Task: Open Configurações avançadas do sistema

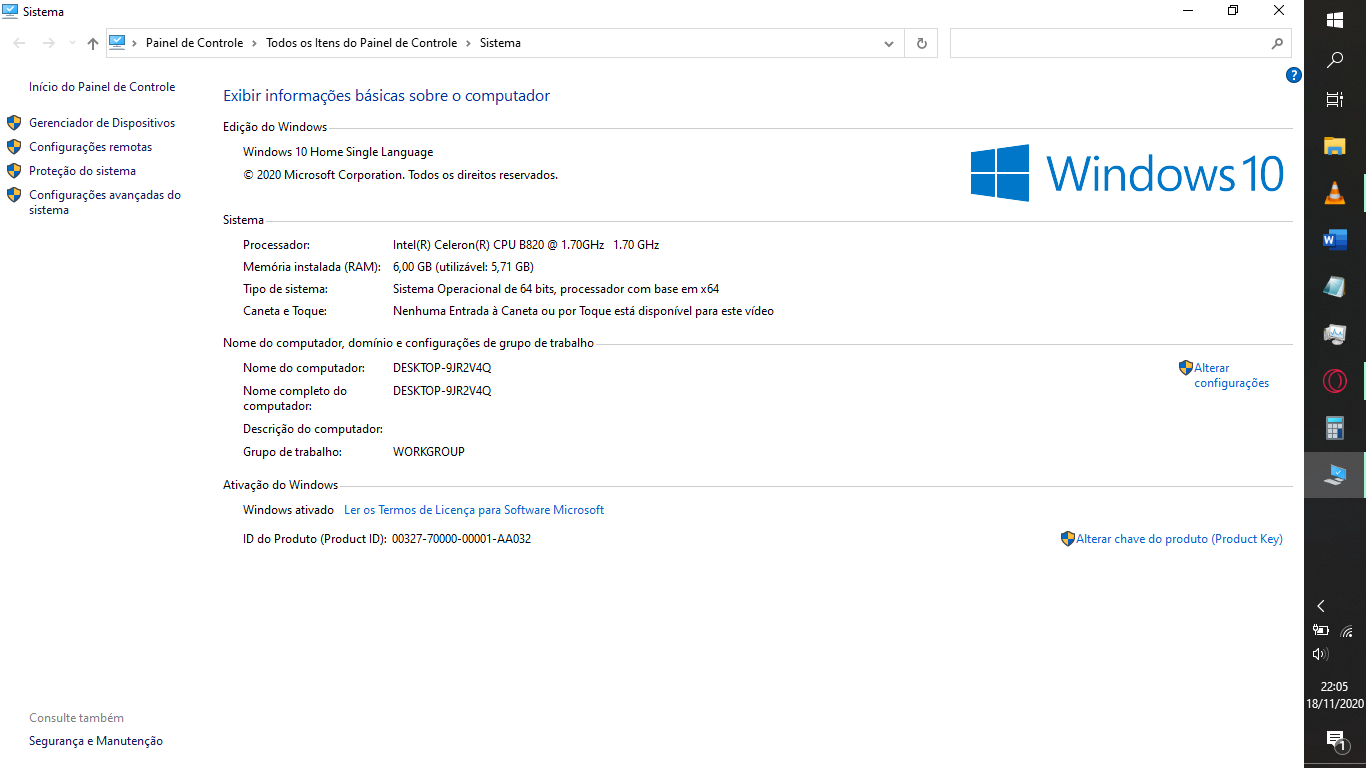Action: [x=105, y=202]
